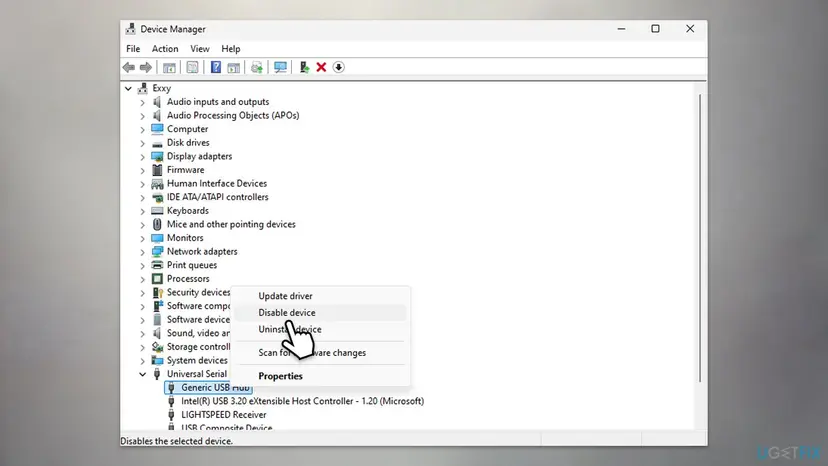This screenshot has height=466, width=828.
Task: Open the View menu
Action: pyautogui.click(x=200, y=49)
